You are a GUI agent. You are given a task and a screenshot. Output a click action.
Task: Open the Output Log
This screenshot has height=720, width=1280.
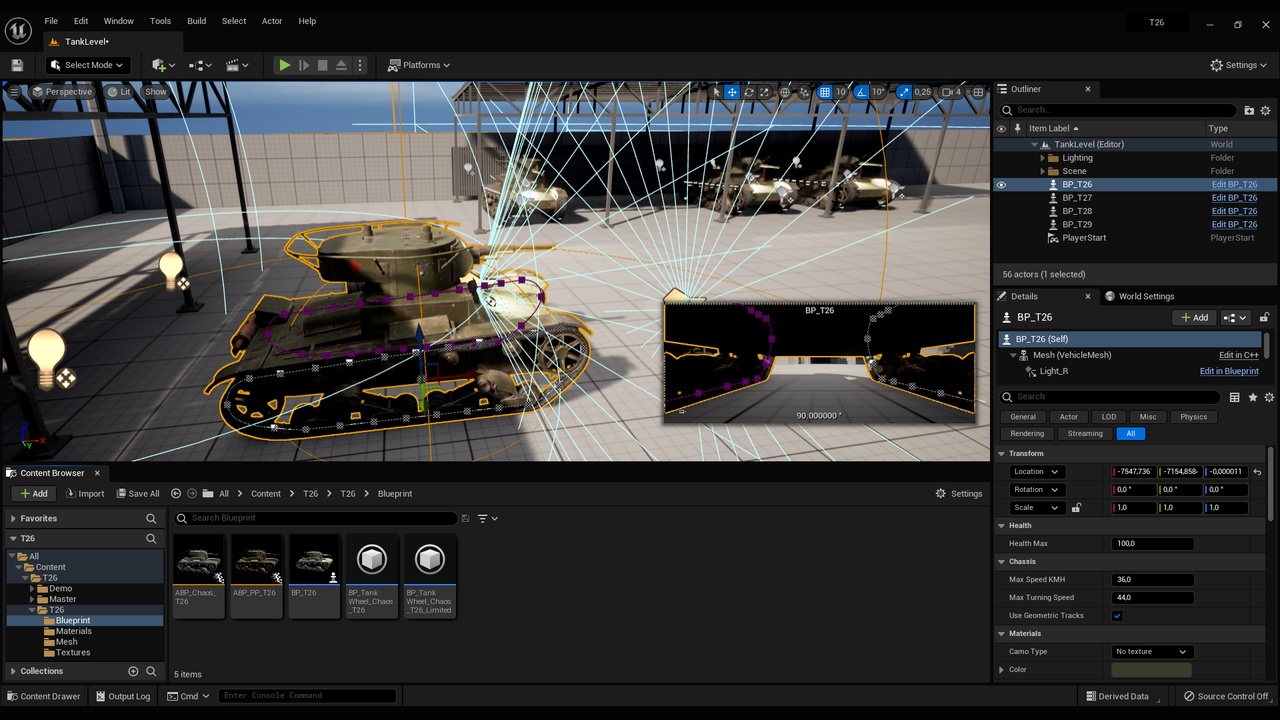pos(122,696)
